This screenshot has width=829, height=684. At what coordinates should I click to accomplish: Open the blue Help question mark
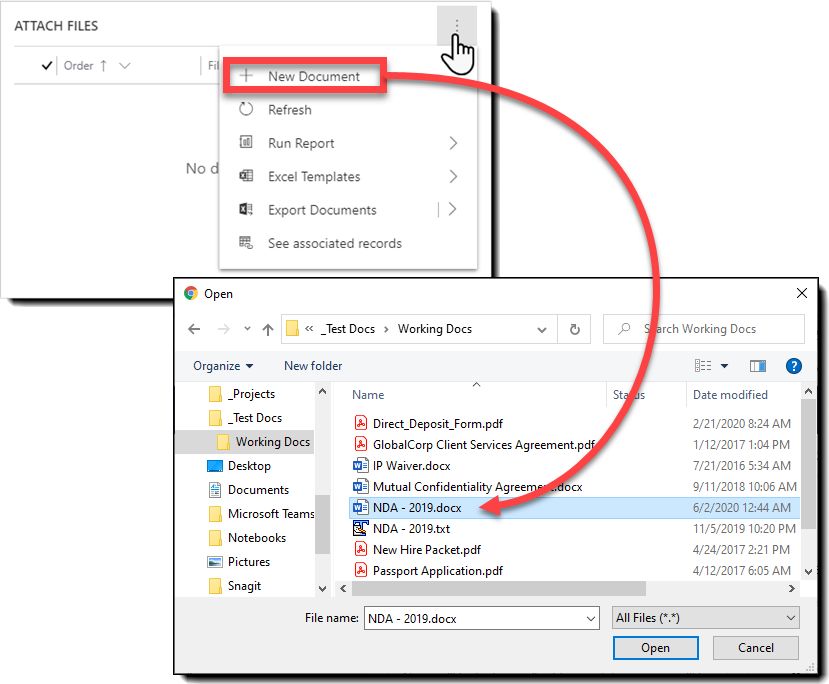(794, 366)
